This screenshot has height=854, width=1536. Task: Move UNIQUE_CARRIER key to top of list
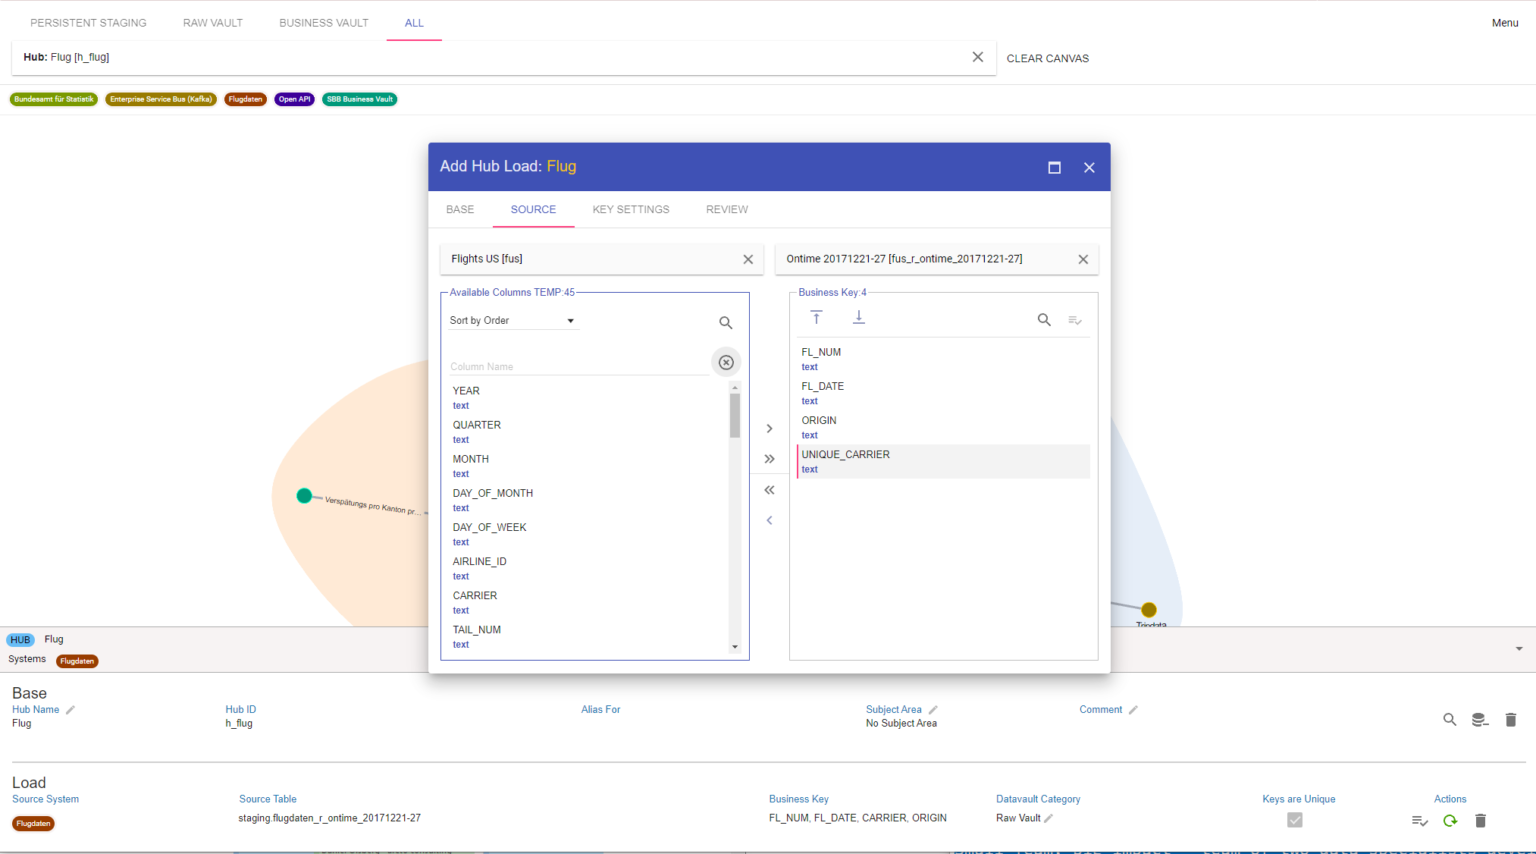[x=817, y=316]
